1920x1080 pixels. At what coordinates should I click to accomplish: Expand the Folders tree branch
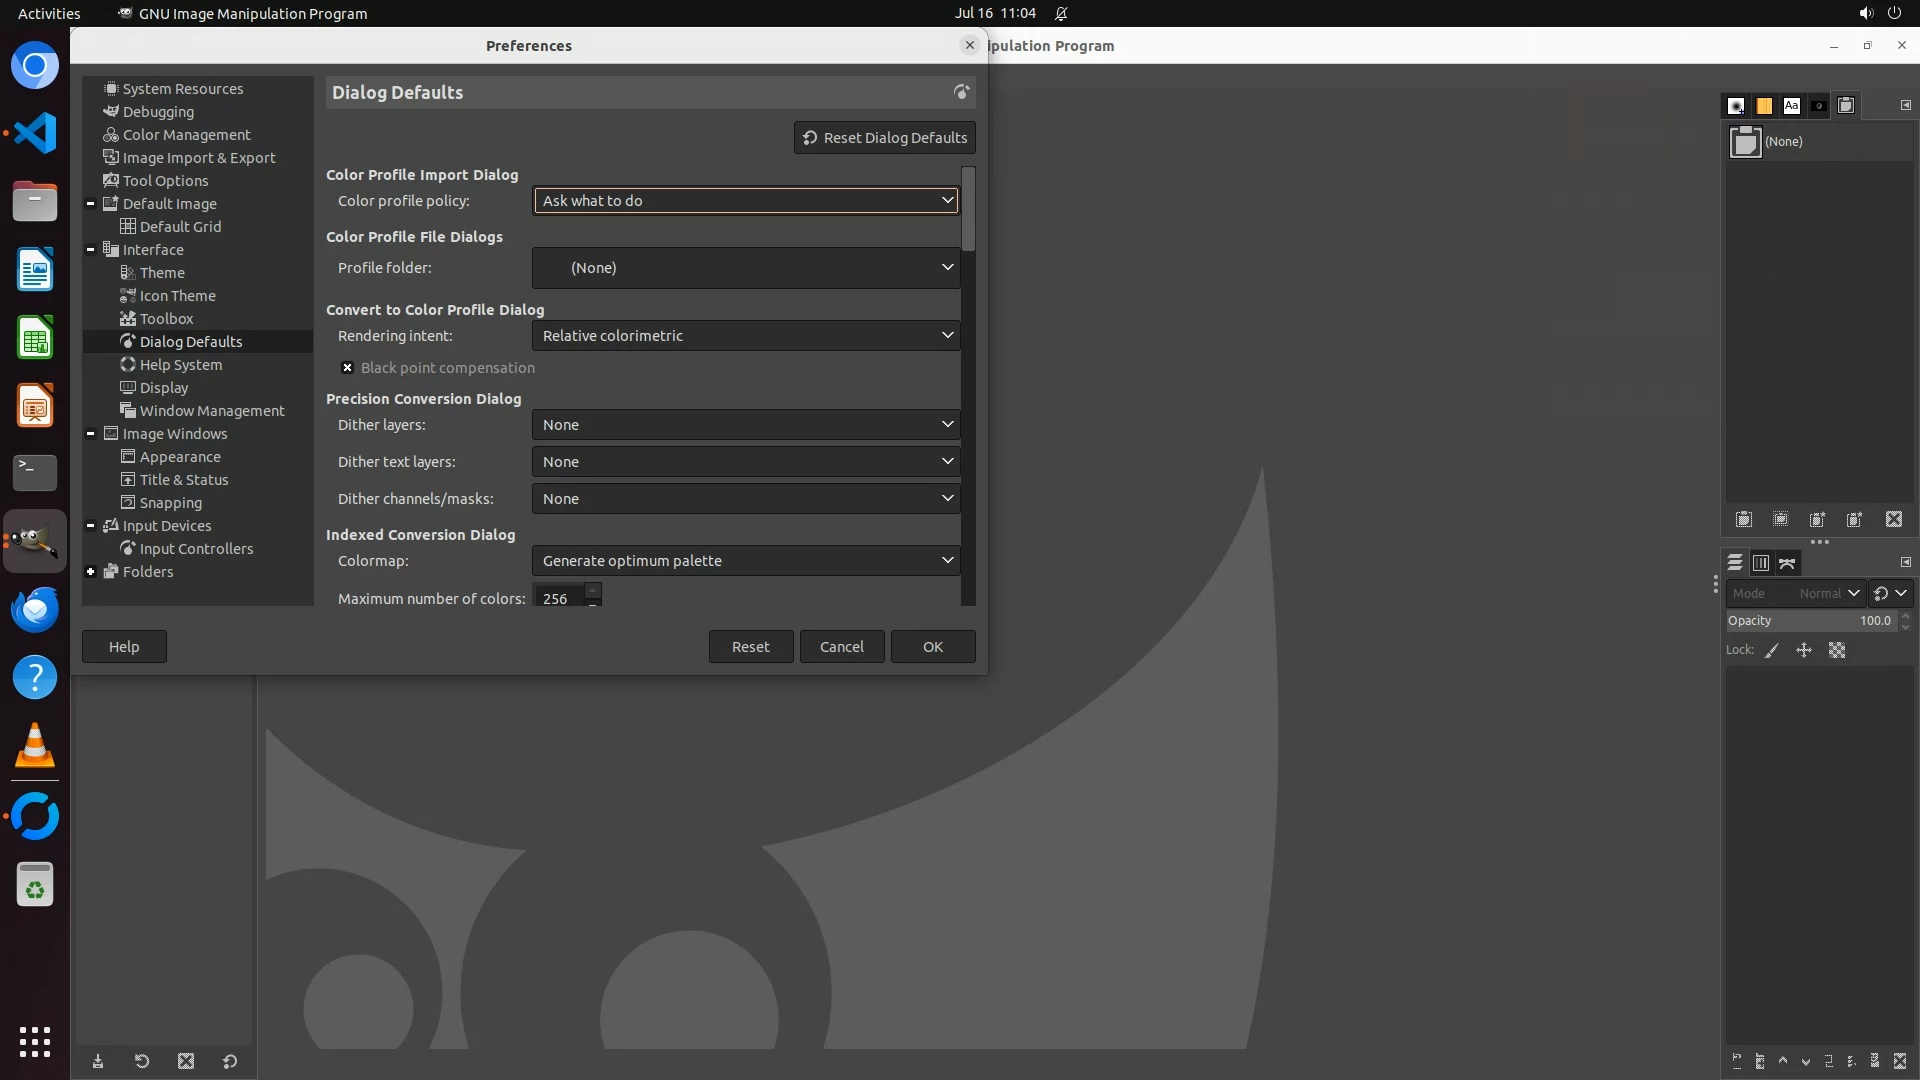pos(91,572)
